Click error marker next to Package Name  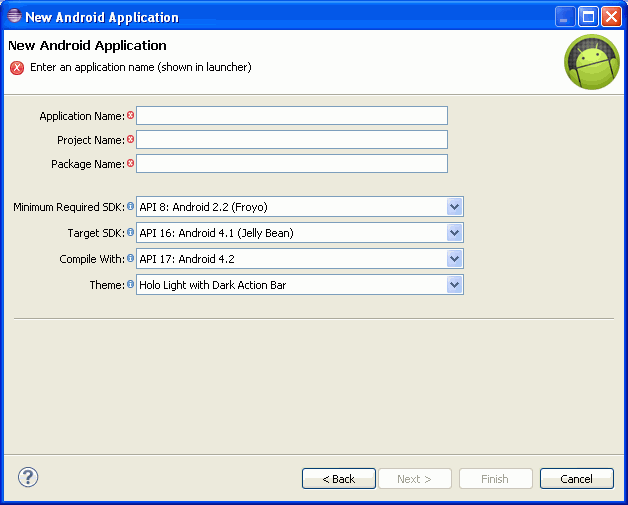tap(131, 163)
